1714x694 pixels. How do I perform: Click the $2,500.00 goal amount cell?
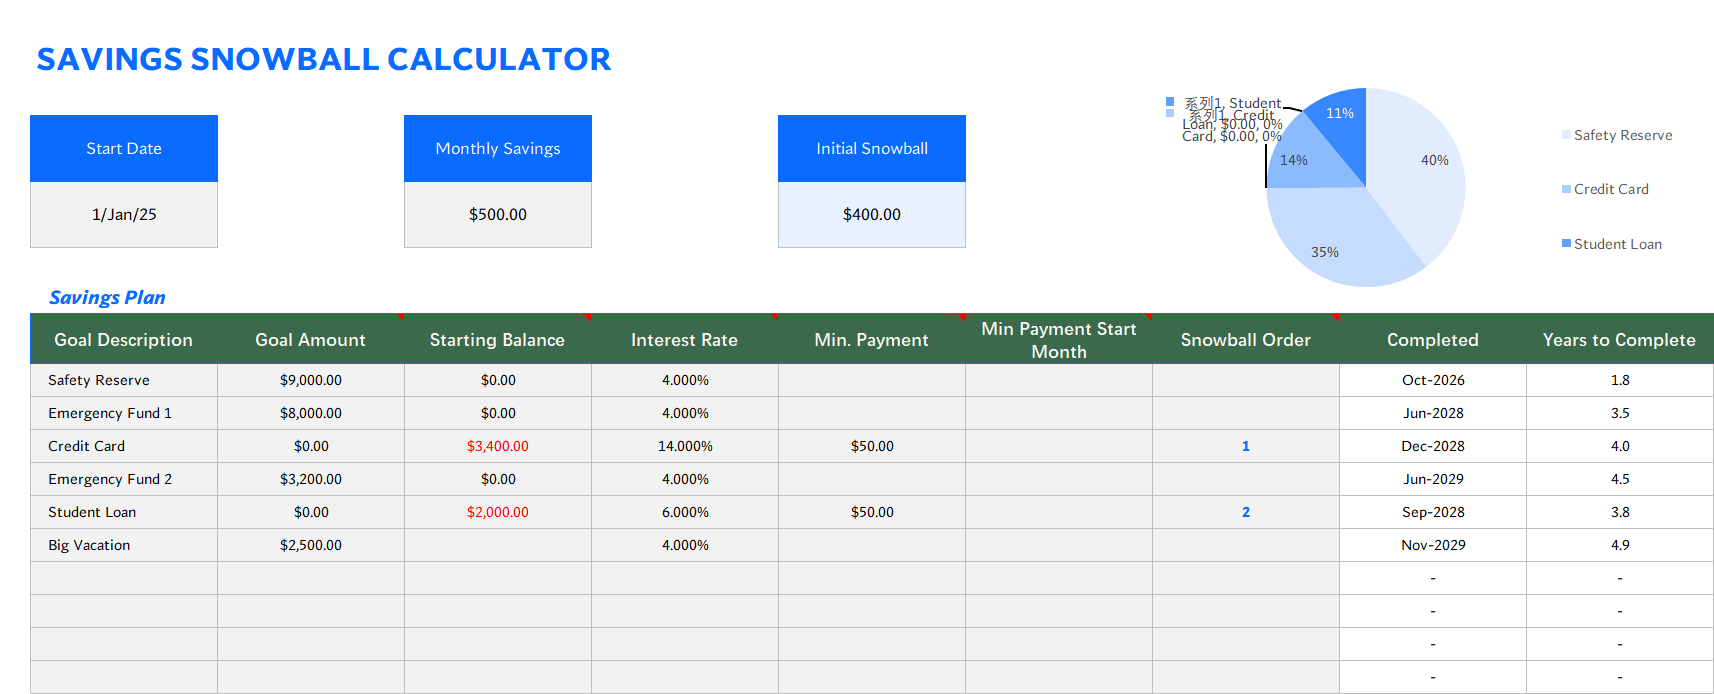click(x=311, y=545)
